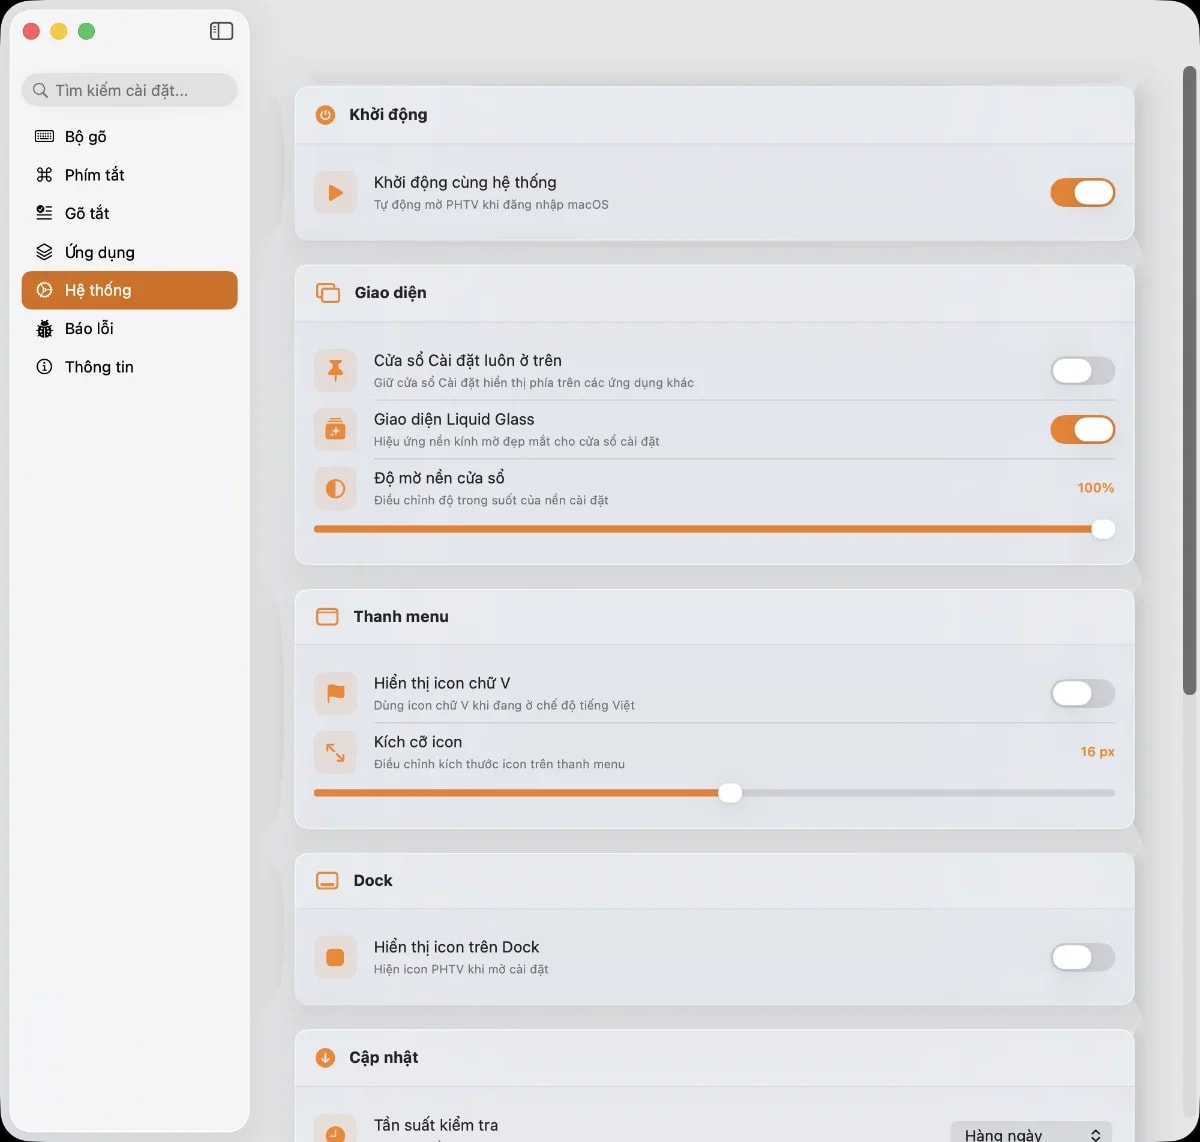Click the play icon beside Khởi động cùng hệ thống

(x=335, y=193)
